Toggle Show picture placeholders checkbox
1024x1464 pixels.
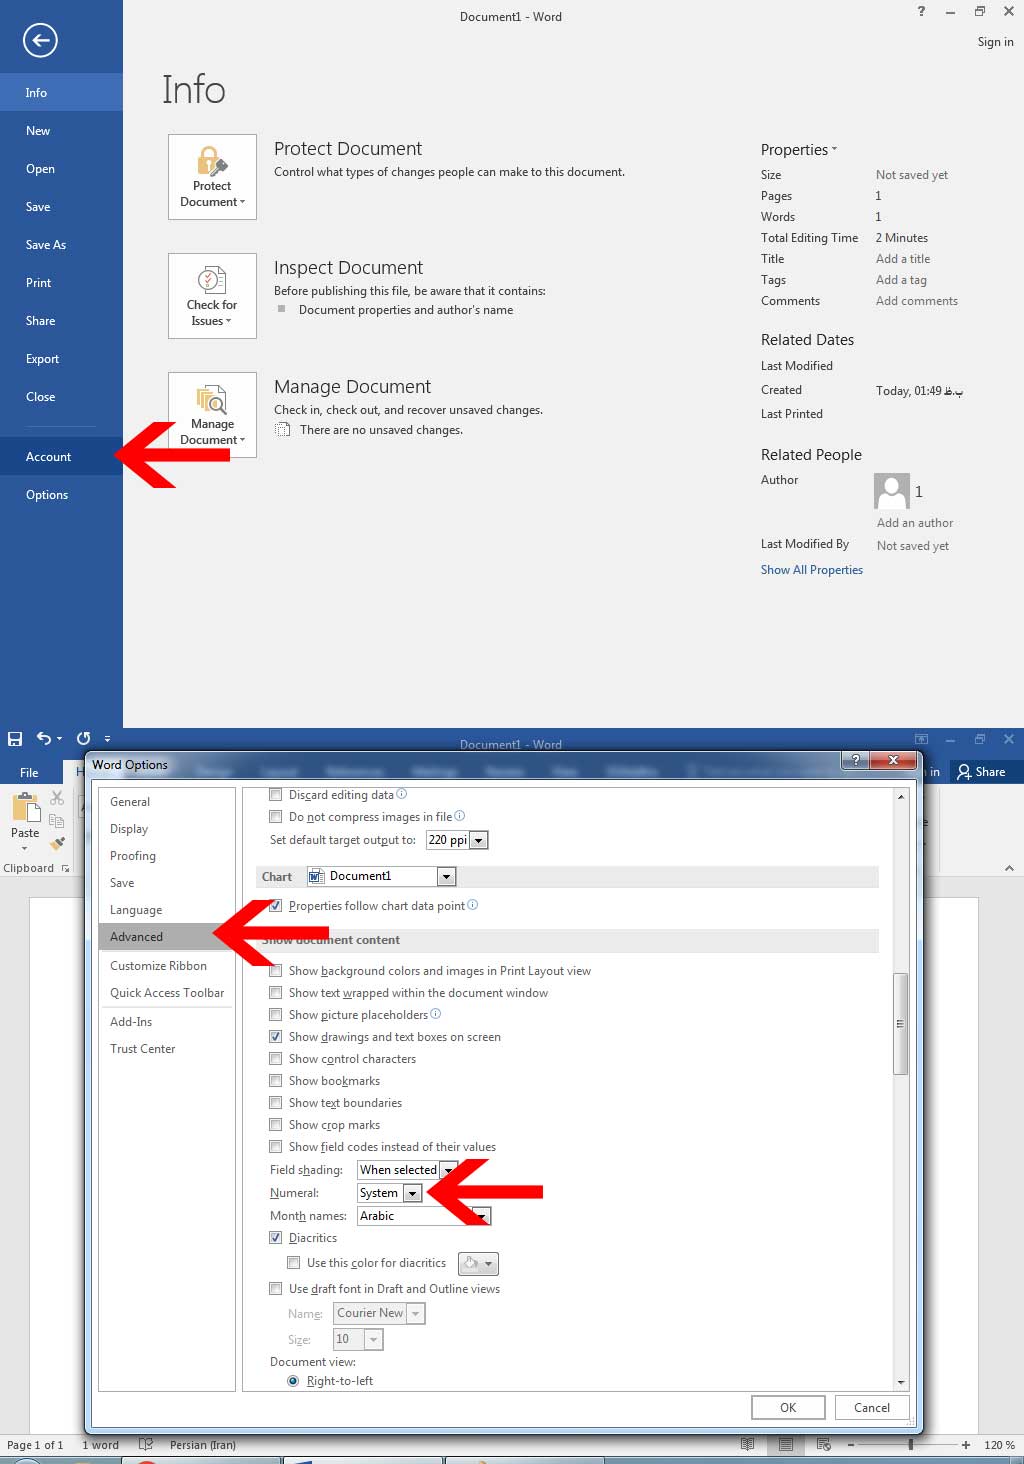coord(276,1015)
